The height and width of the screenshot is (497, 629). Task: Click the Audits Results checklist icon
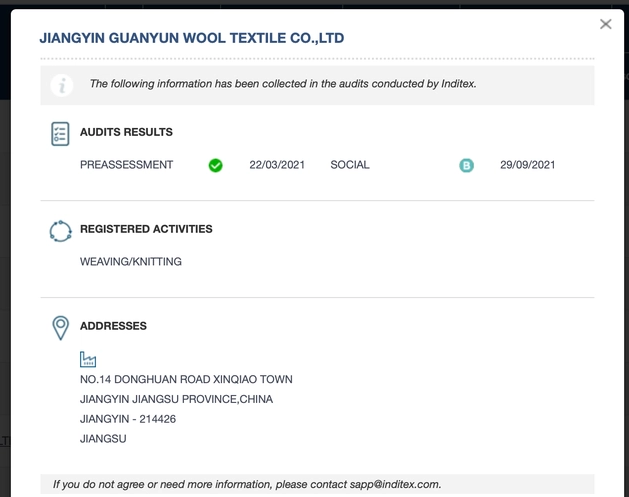[x=60, y=134]
